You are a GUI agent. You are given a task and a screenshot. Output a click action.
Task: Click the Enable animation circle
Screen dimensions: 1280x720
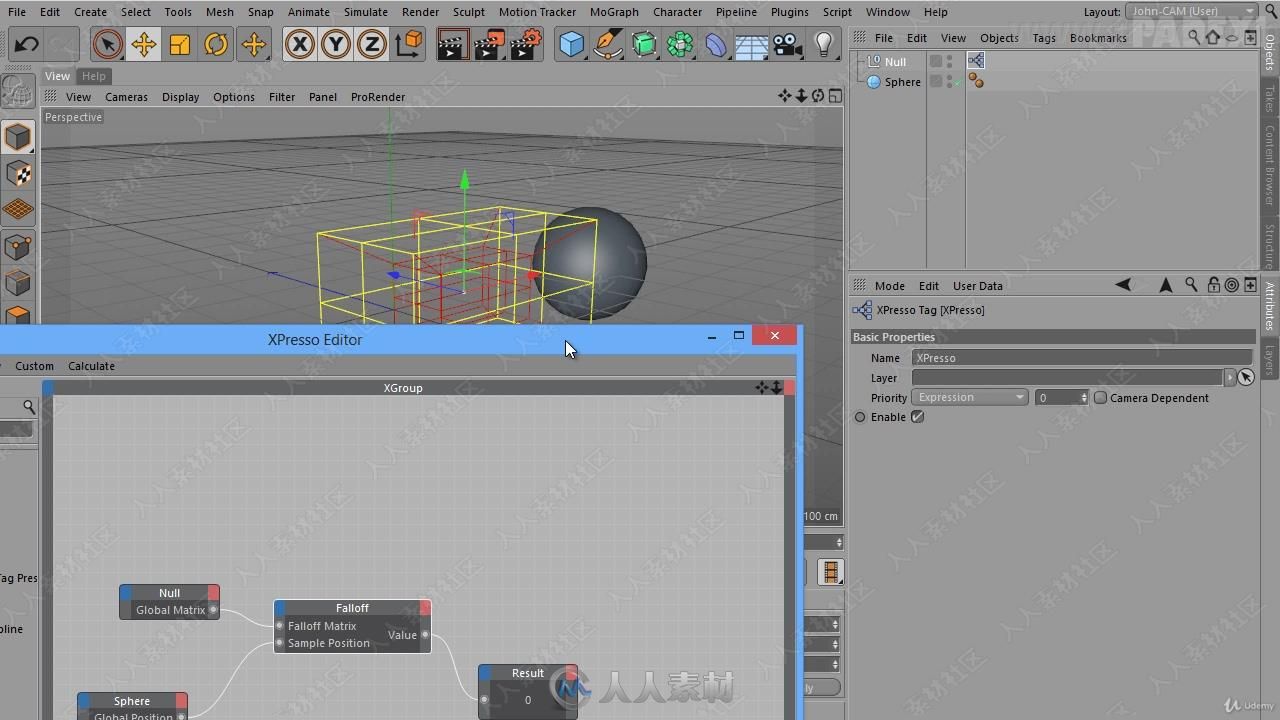tap(860, 417)
